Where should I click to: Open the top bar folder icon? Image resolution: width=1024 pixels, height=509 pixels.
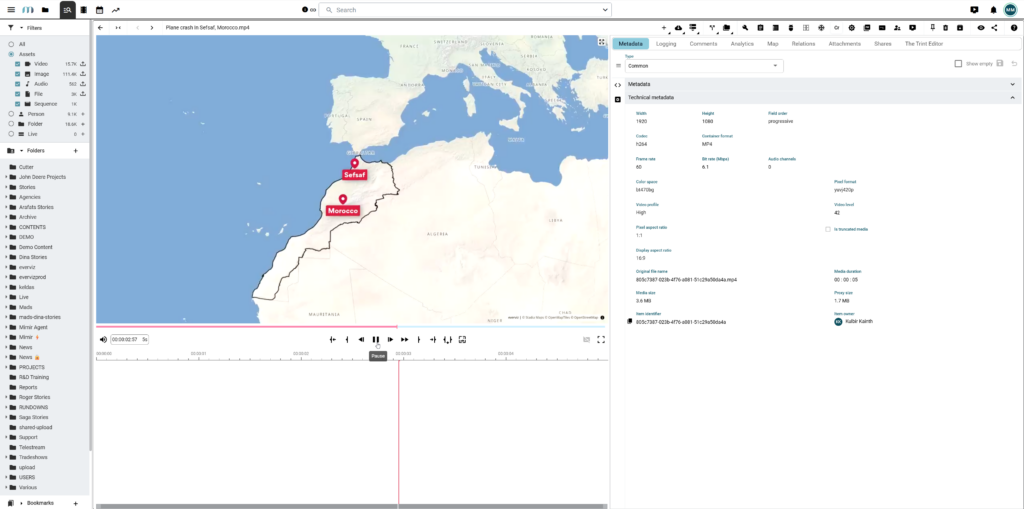45,10
